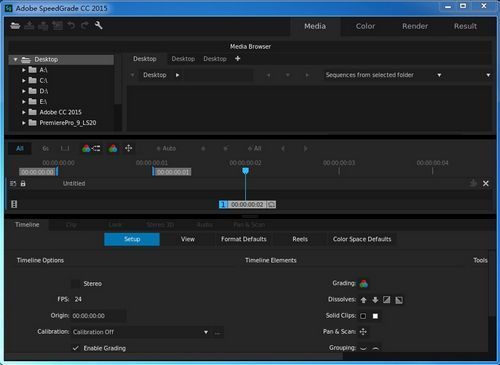Viewport: 500px width, 365px height.
Task: Click the Desktop path breadcrumb
Action: tap(155, 75)
